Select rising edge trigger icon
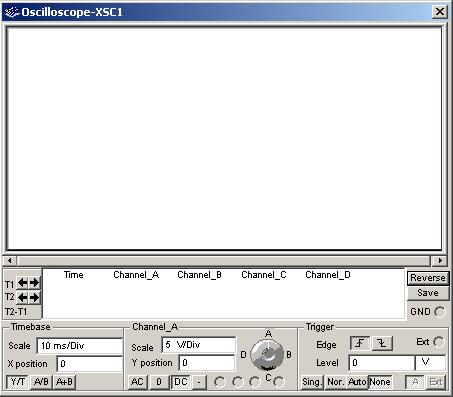Screen dimensions: 453x397 click(x=360, y=343)
